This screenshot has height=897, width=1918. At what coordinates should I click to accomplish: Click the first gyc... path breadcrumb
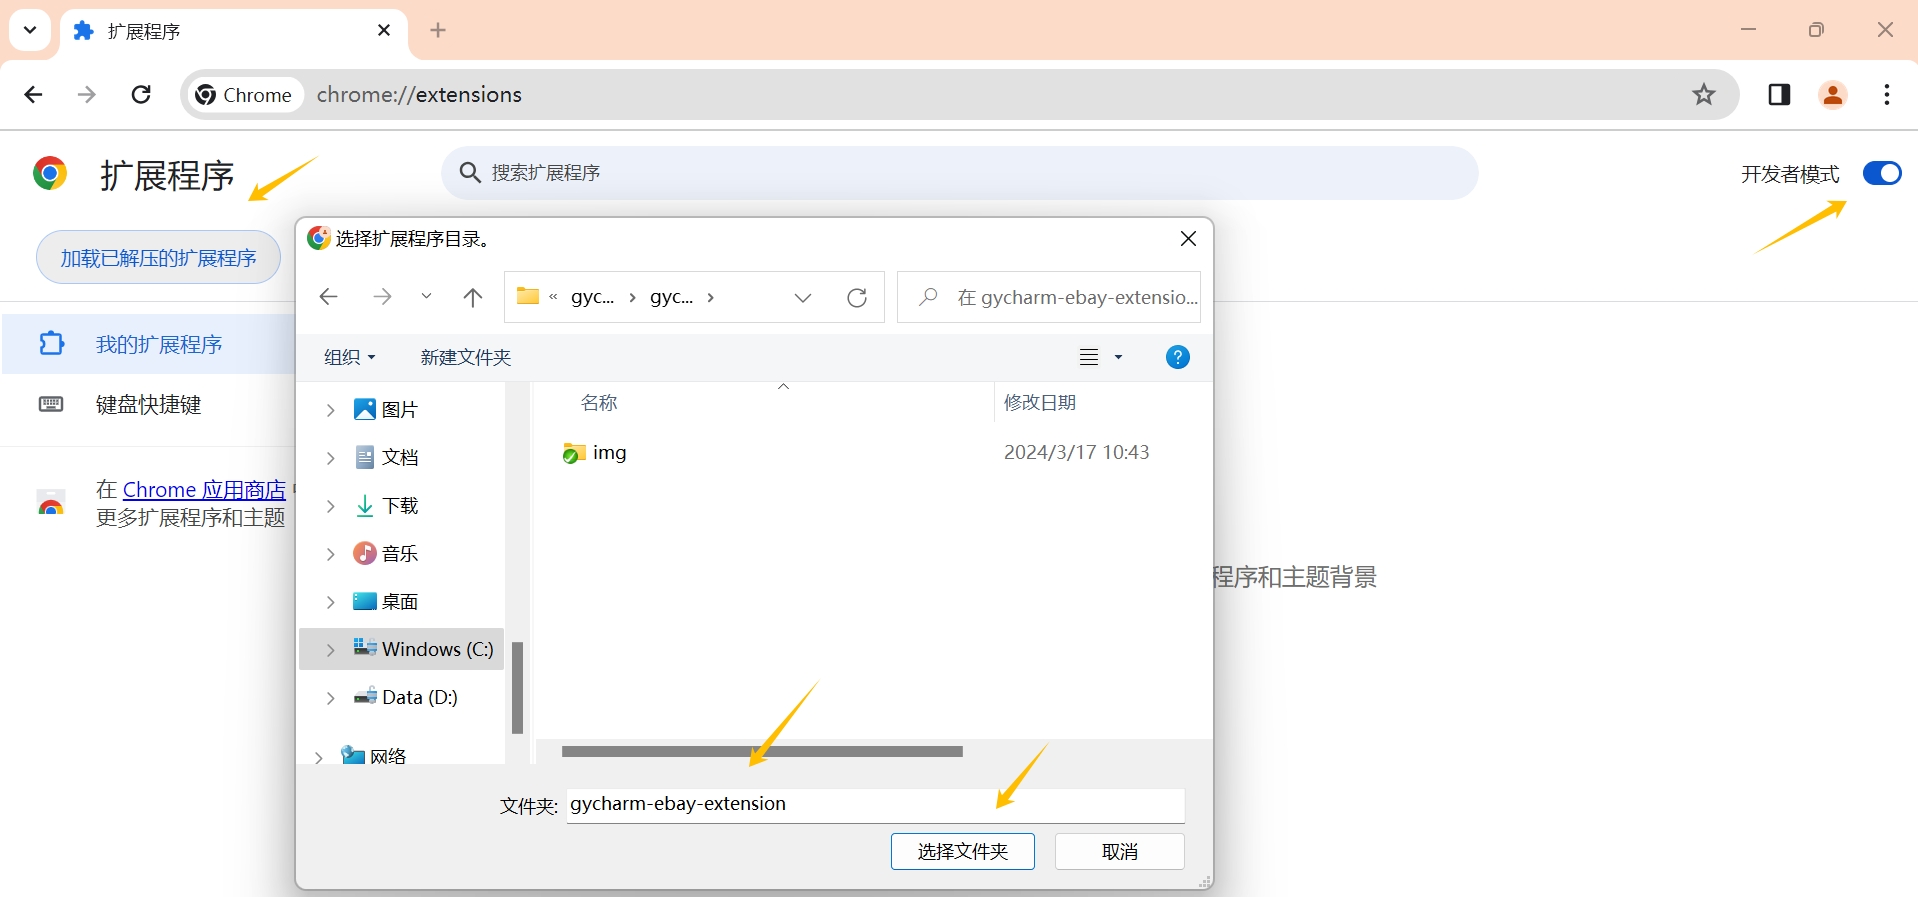coord(592,297)
